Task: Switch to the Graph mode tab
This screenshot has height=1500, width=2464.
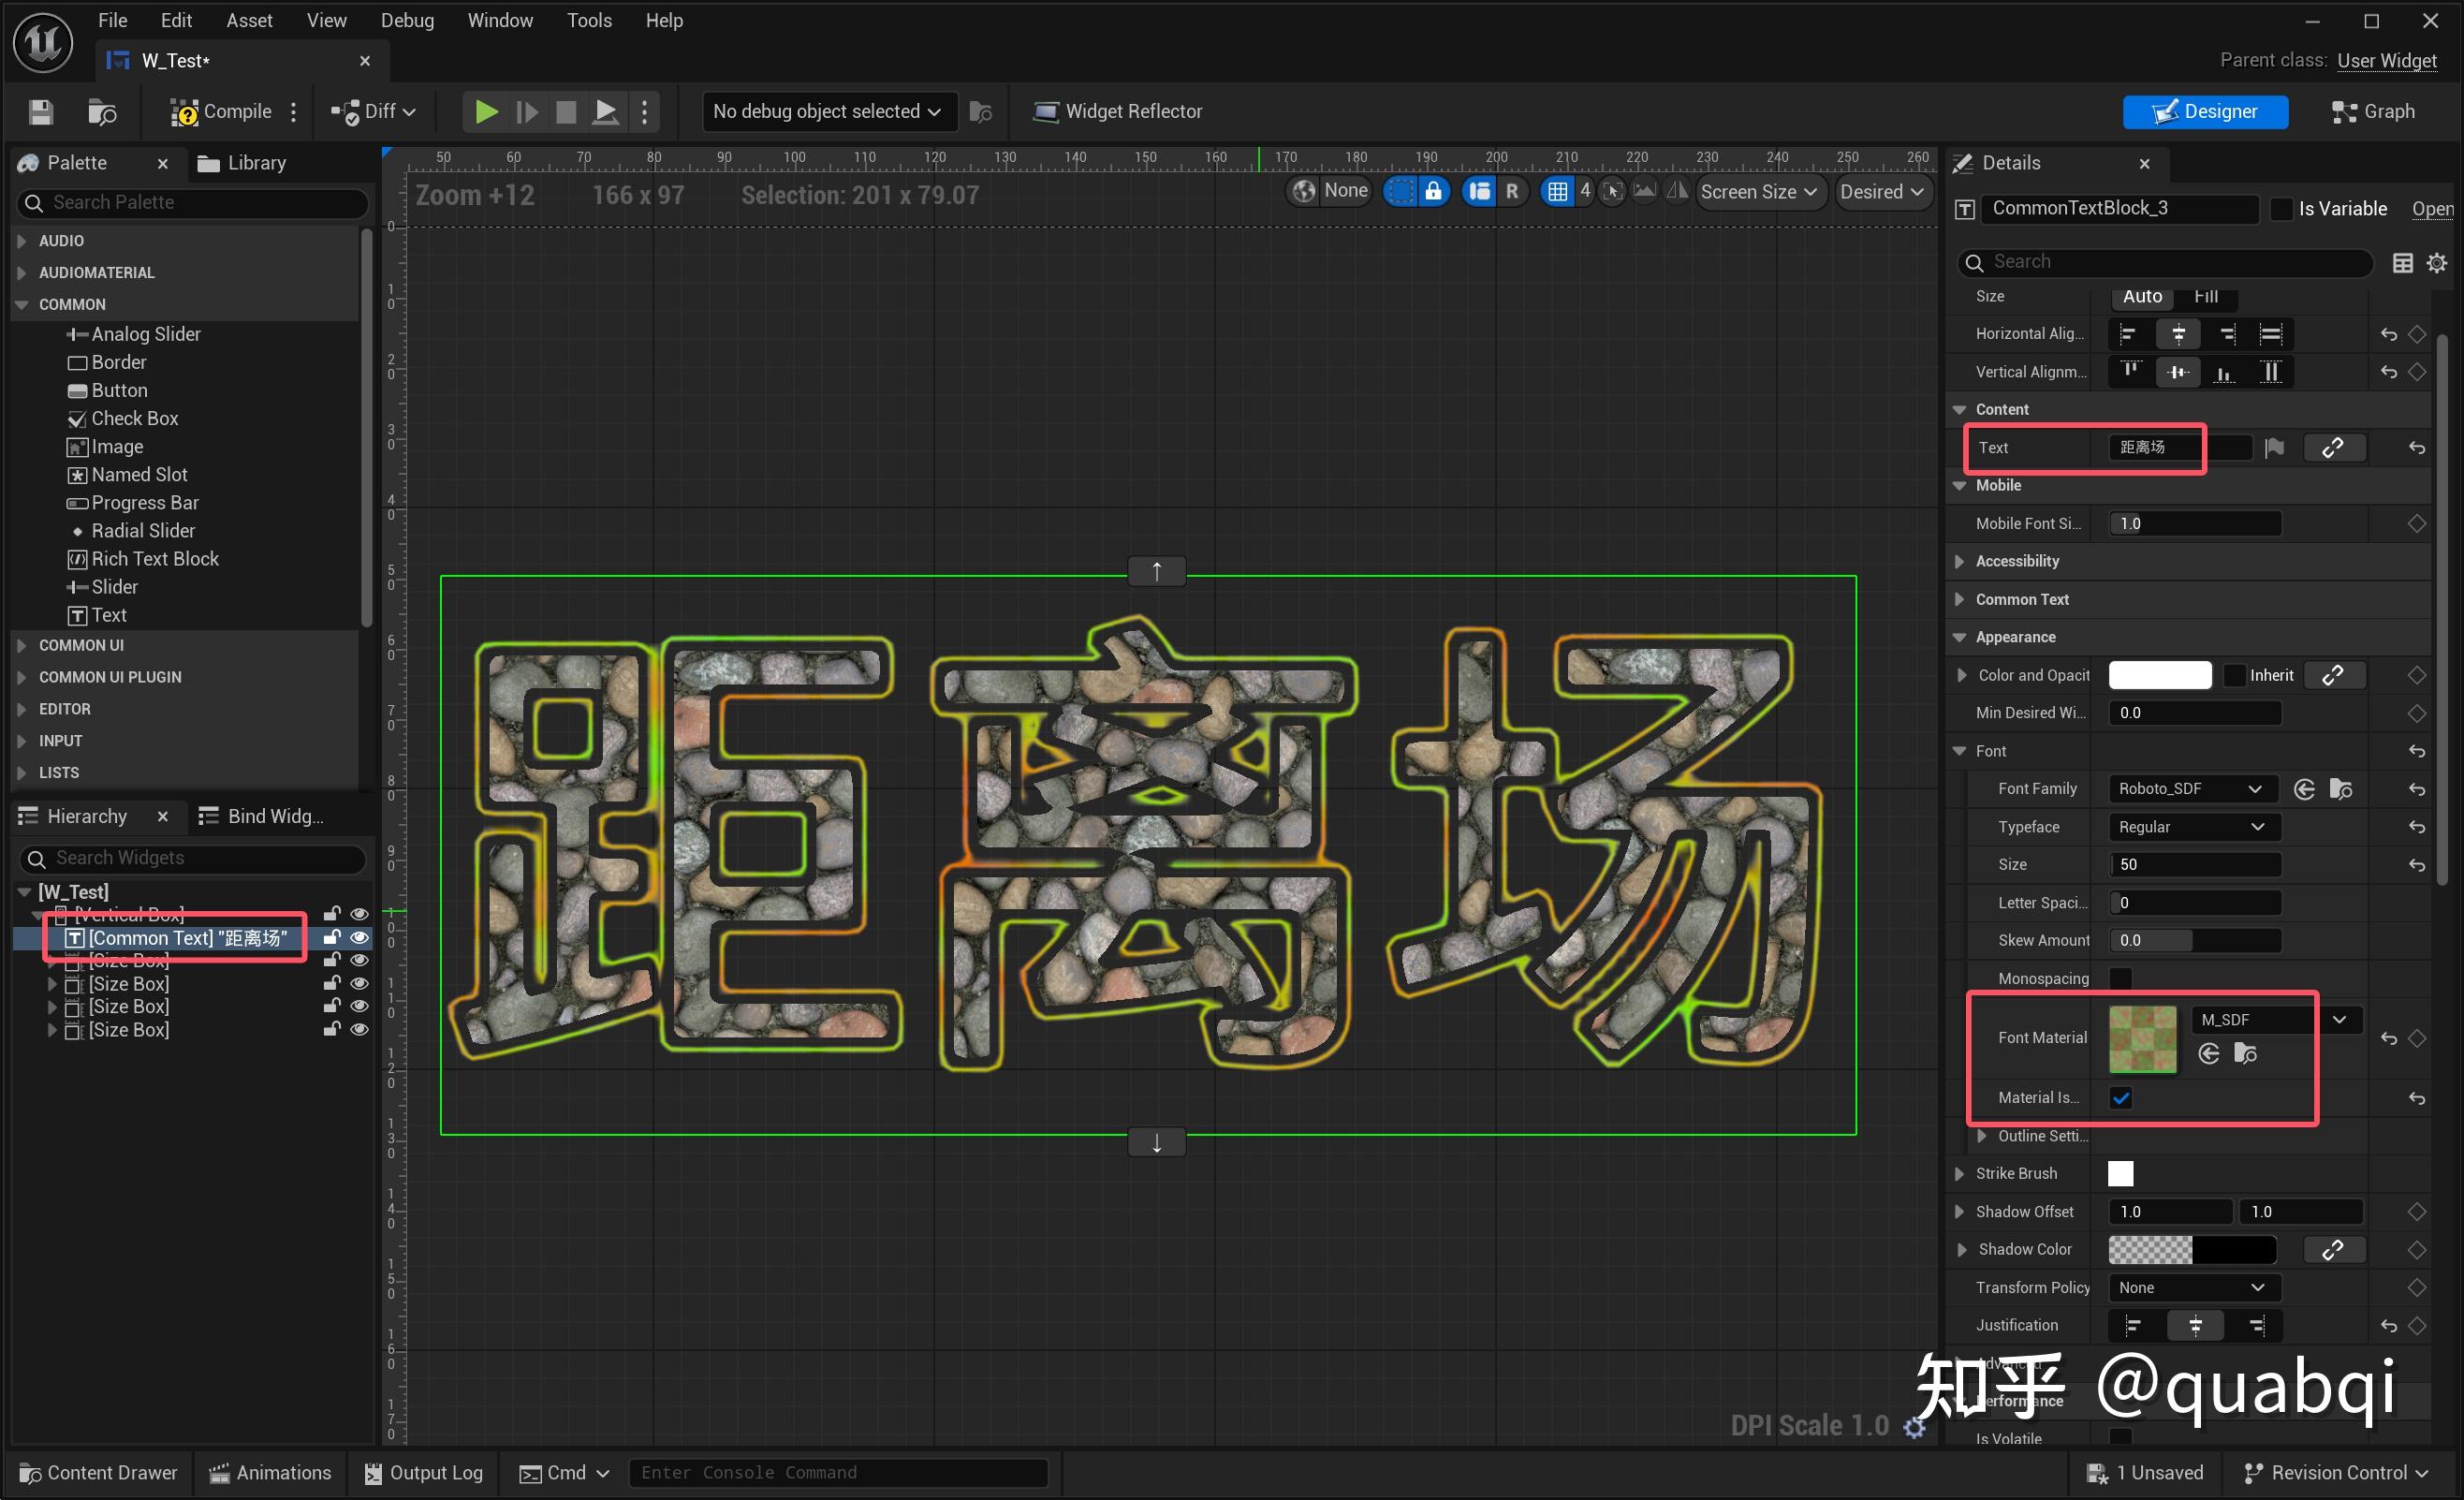Action: (2373, 112)
